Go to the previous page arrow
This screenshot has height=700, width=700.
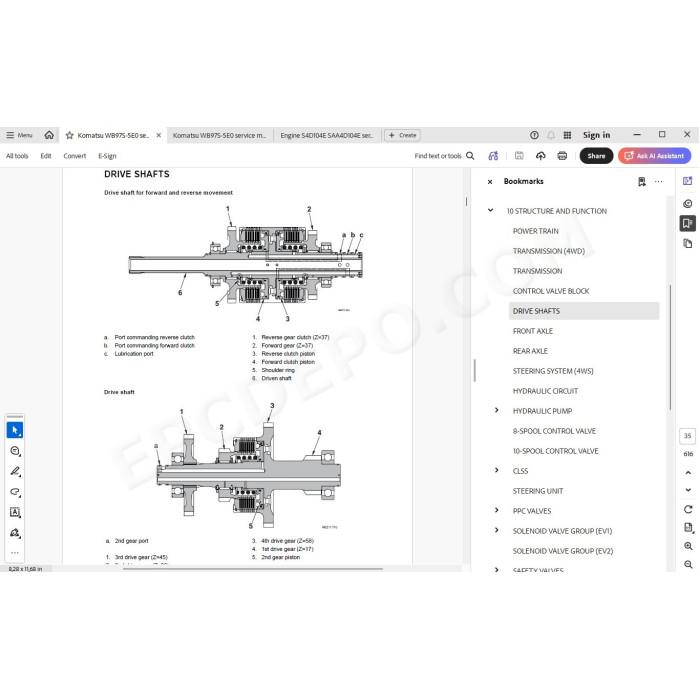pos(688,472)
